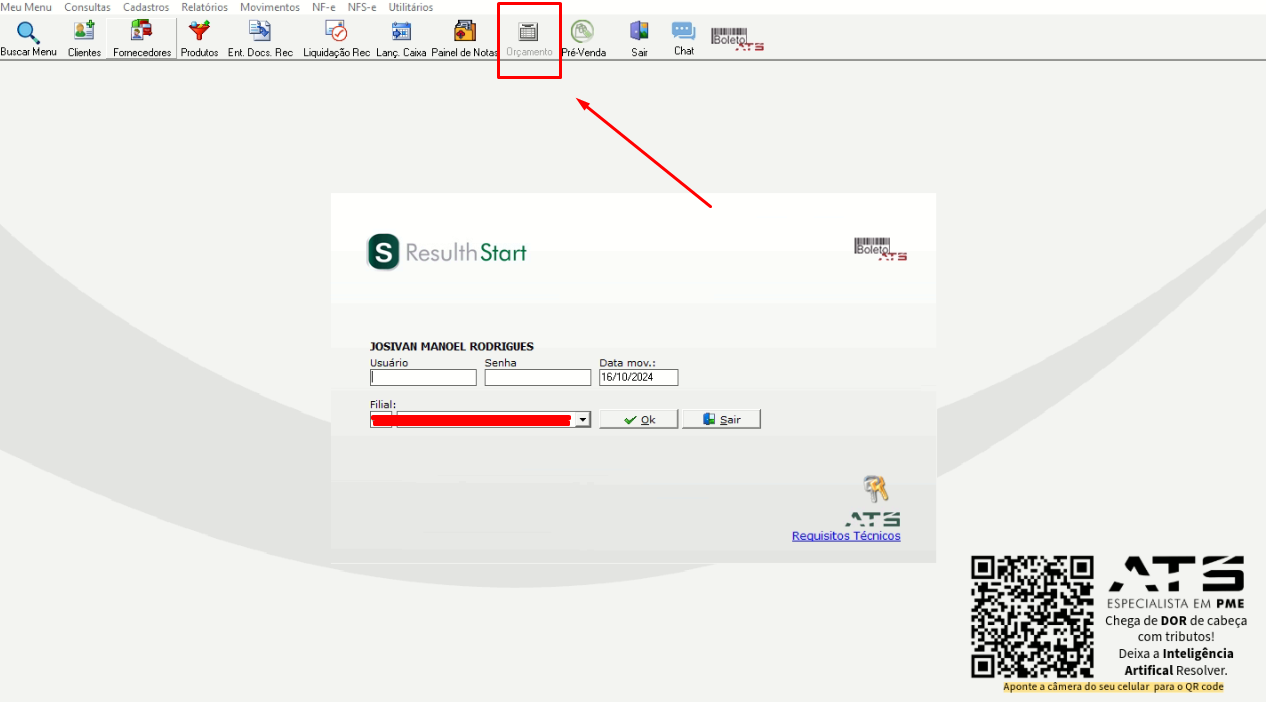Image resolution: width=1266 pixels, height=702 pixels.
Task: Open the Clientes toolbar icon
Action: coord(84,31)
